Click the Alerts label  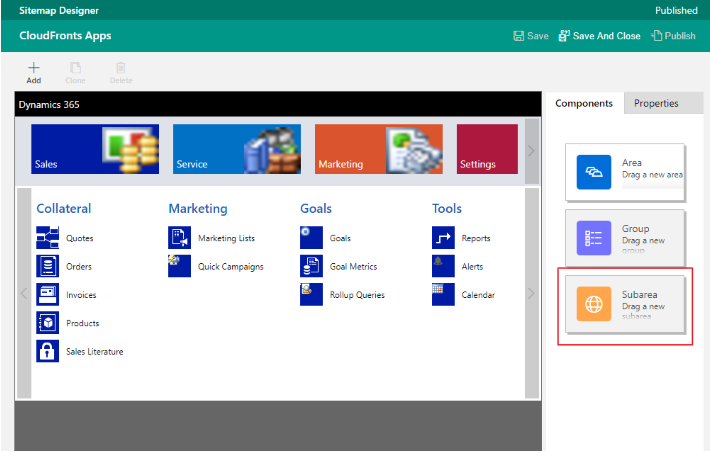472,267
